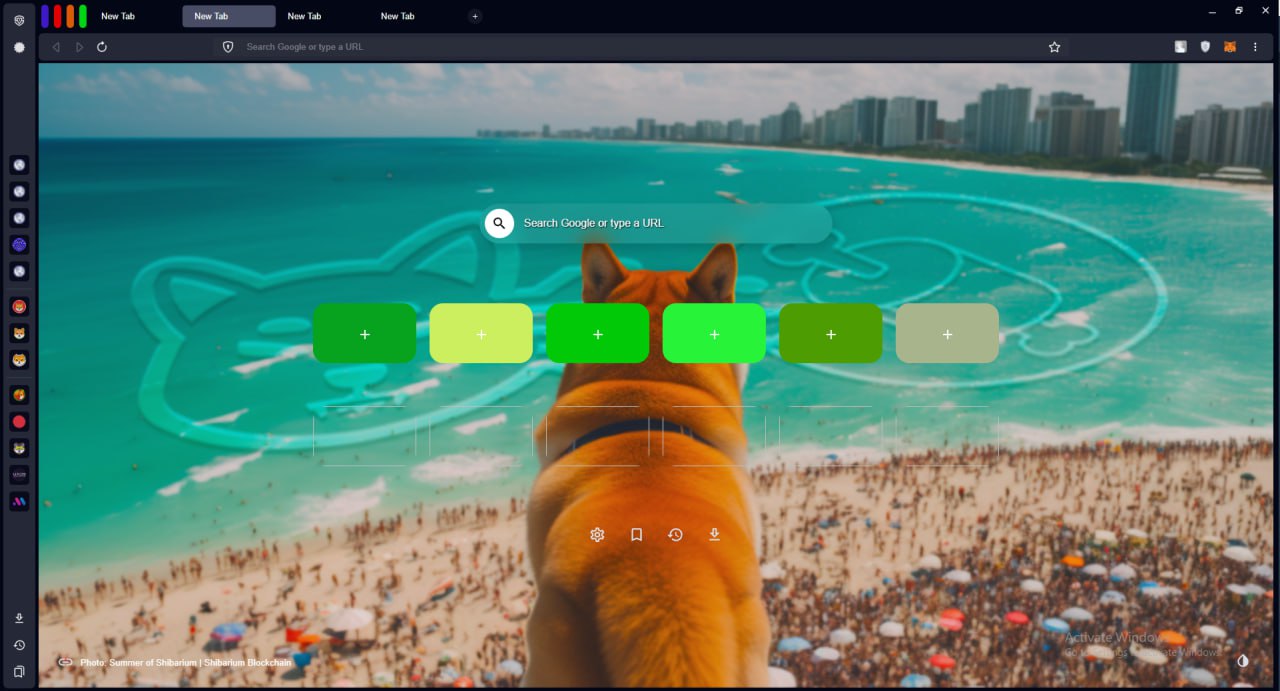This screenshot has width=1280, height=691.
Task: Click the solid red circle sidebar icon
Action: [19, 422]
